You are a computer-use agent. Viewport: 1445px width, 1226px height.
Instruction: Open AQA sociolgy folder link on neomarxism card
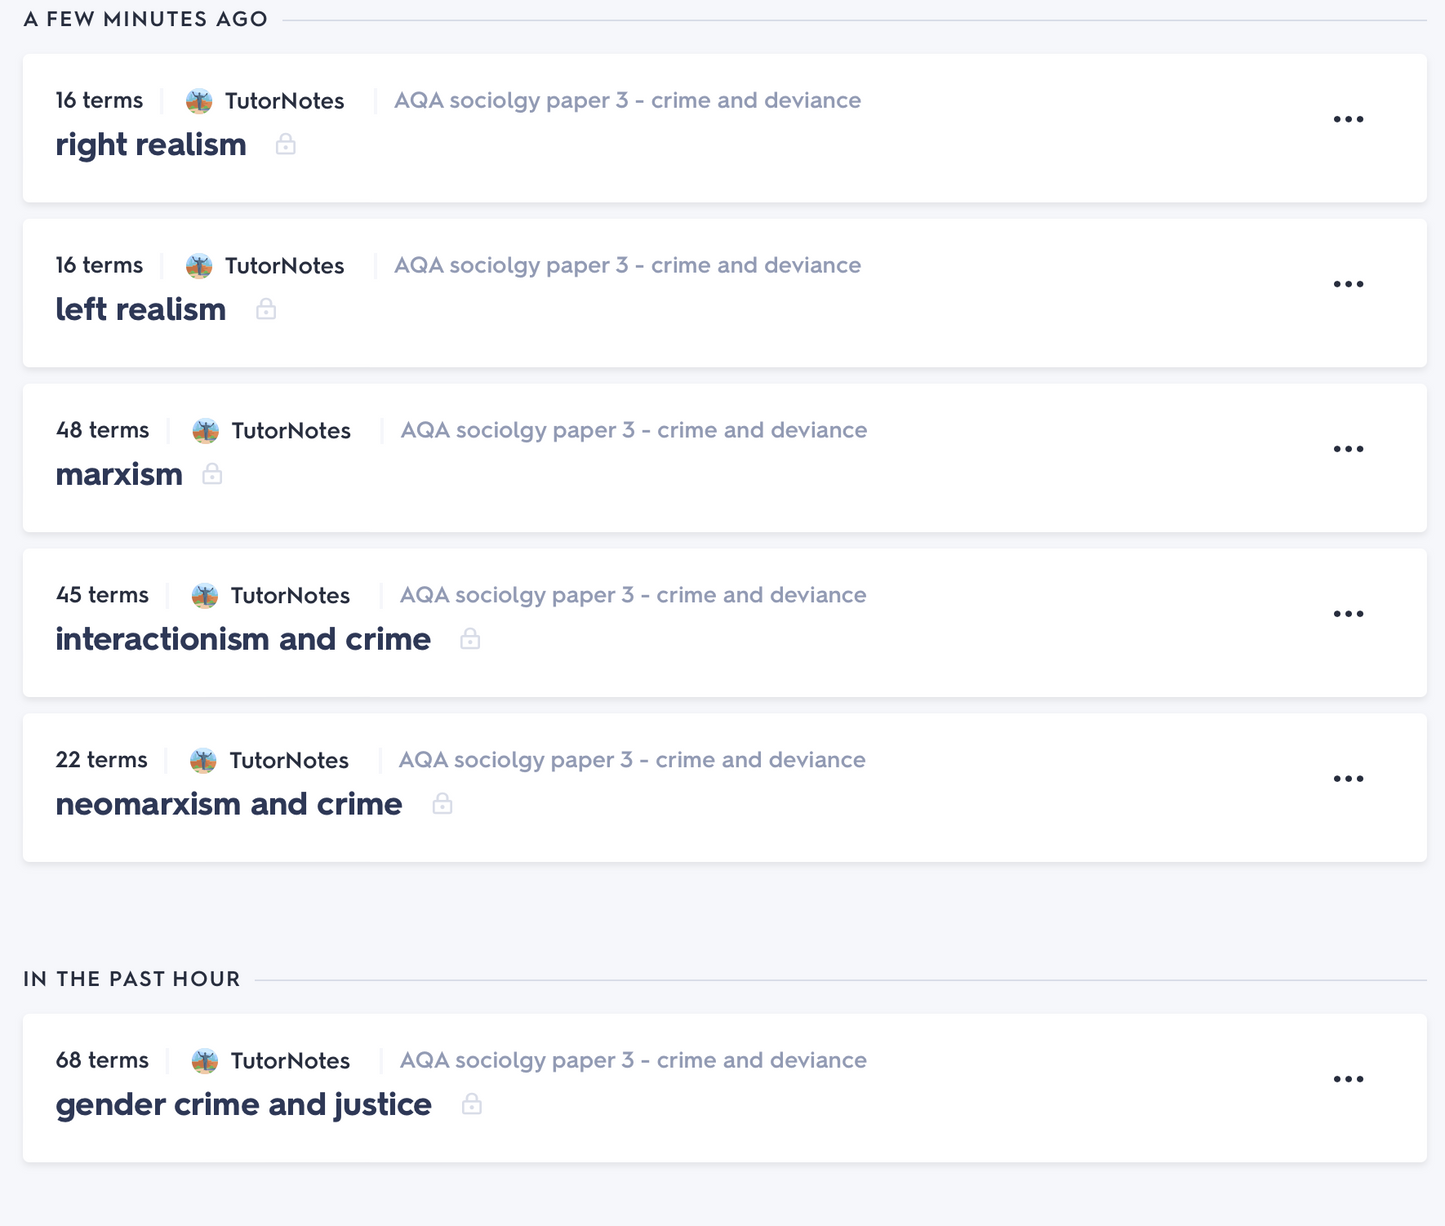pos(632,760)
